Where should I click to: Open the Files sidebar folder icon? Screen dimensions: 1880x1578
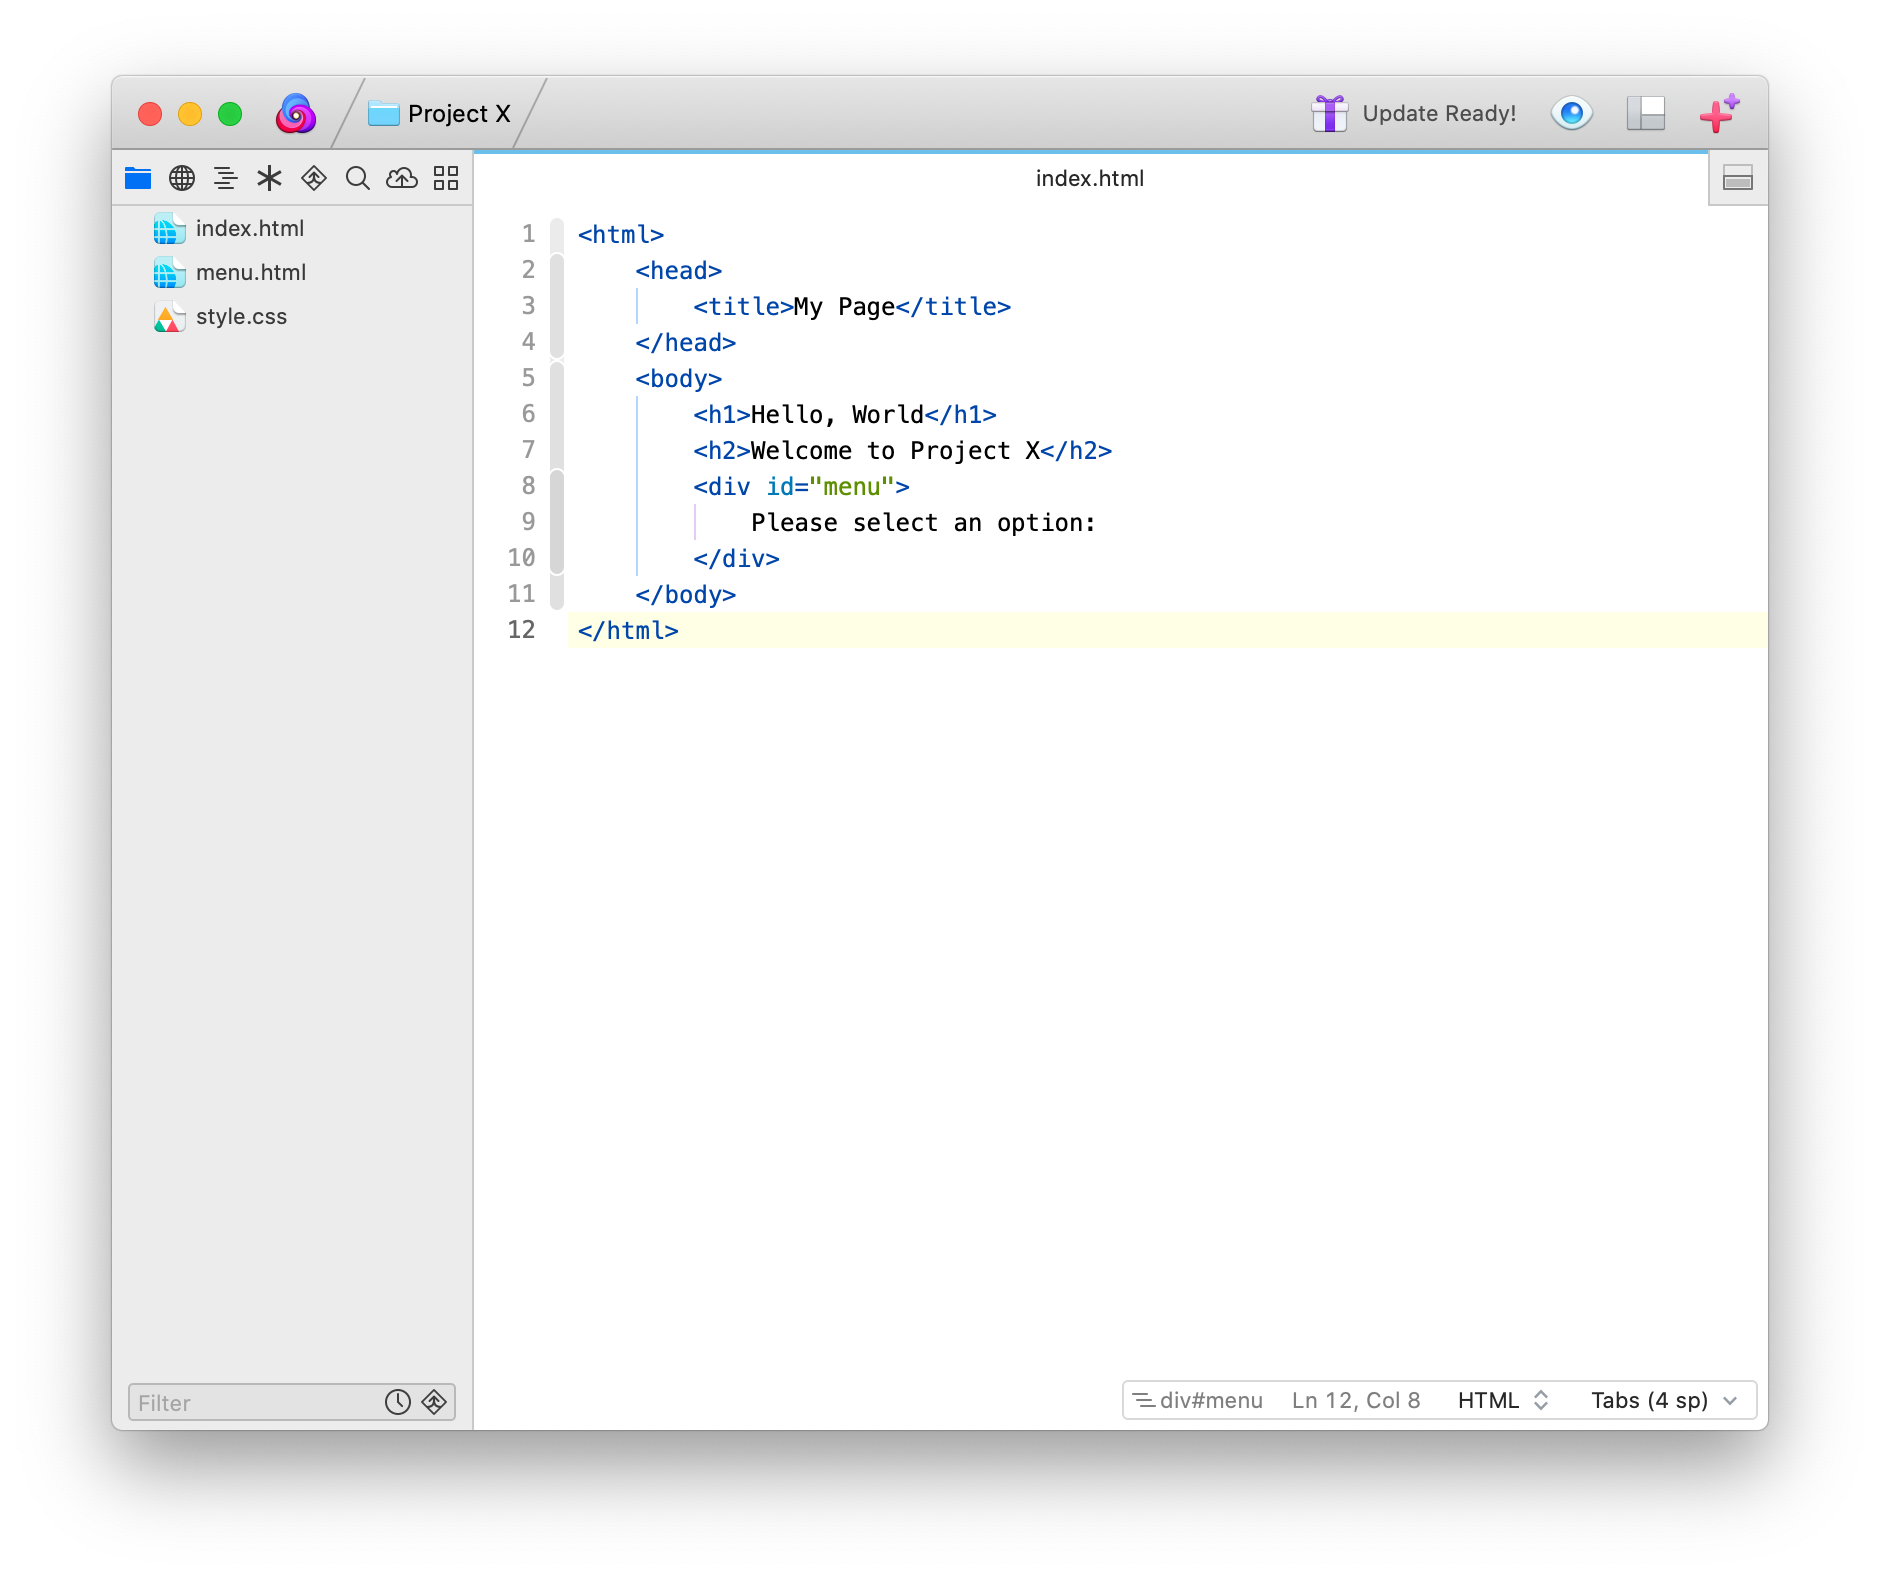pos(138,178)
